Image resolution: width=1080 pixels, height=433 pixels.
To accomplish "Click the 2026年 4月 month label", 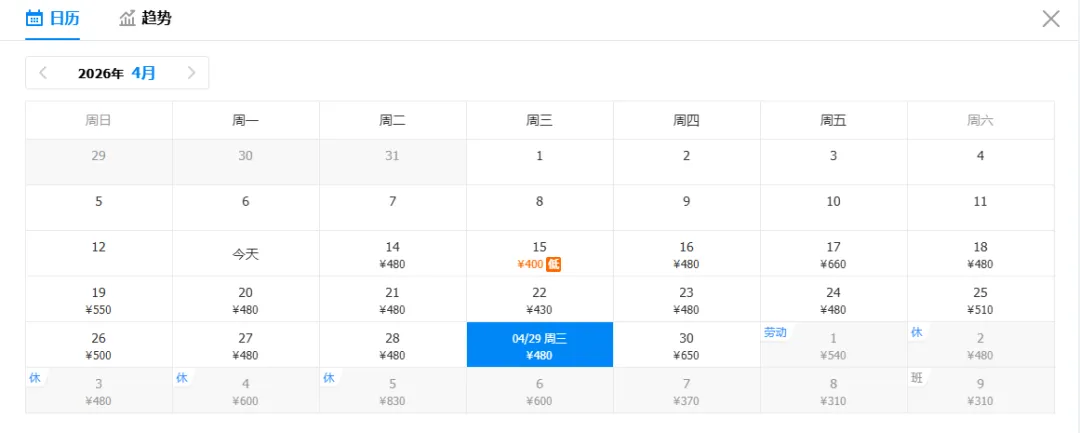I will 117,73.
